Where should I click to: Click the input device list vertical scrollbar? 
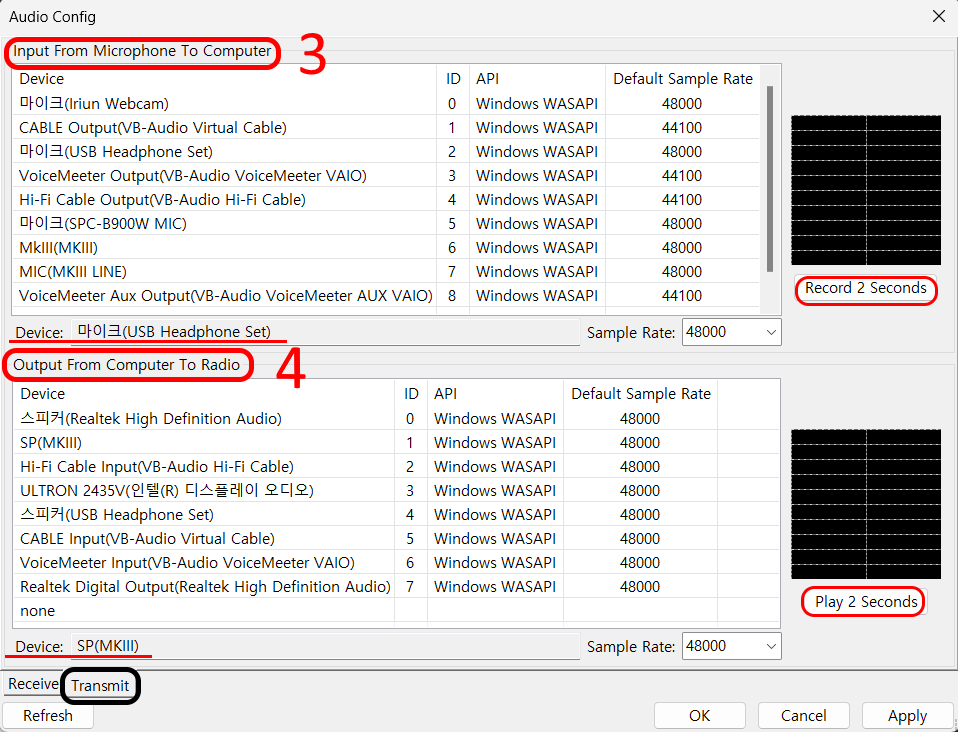[x=769, y=180]
